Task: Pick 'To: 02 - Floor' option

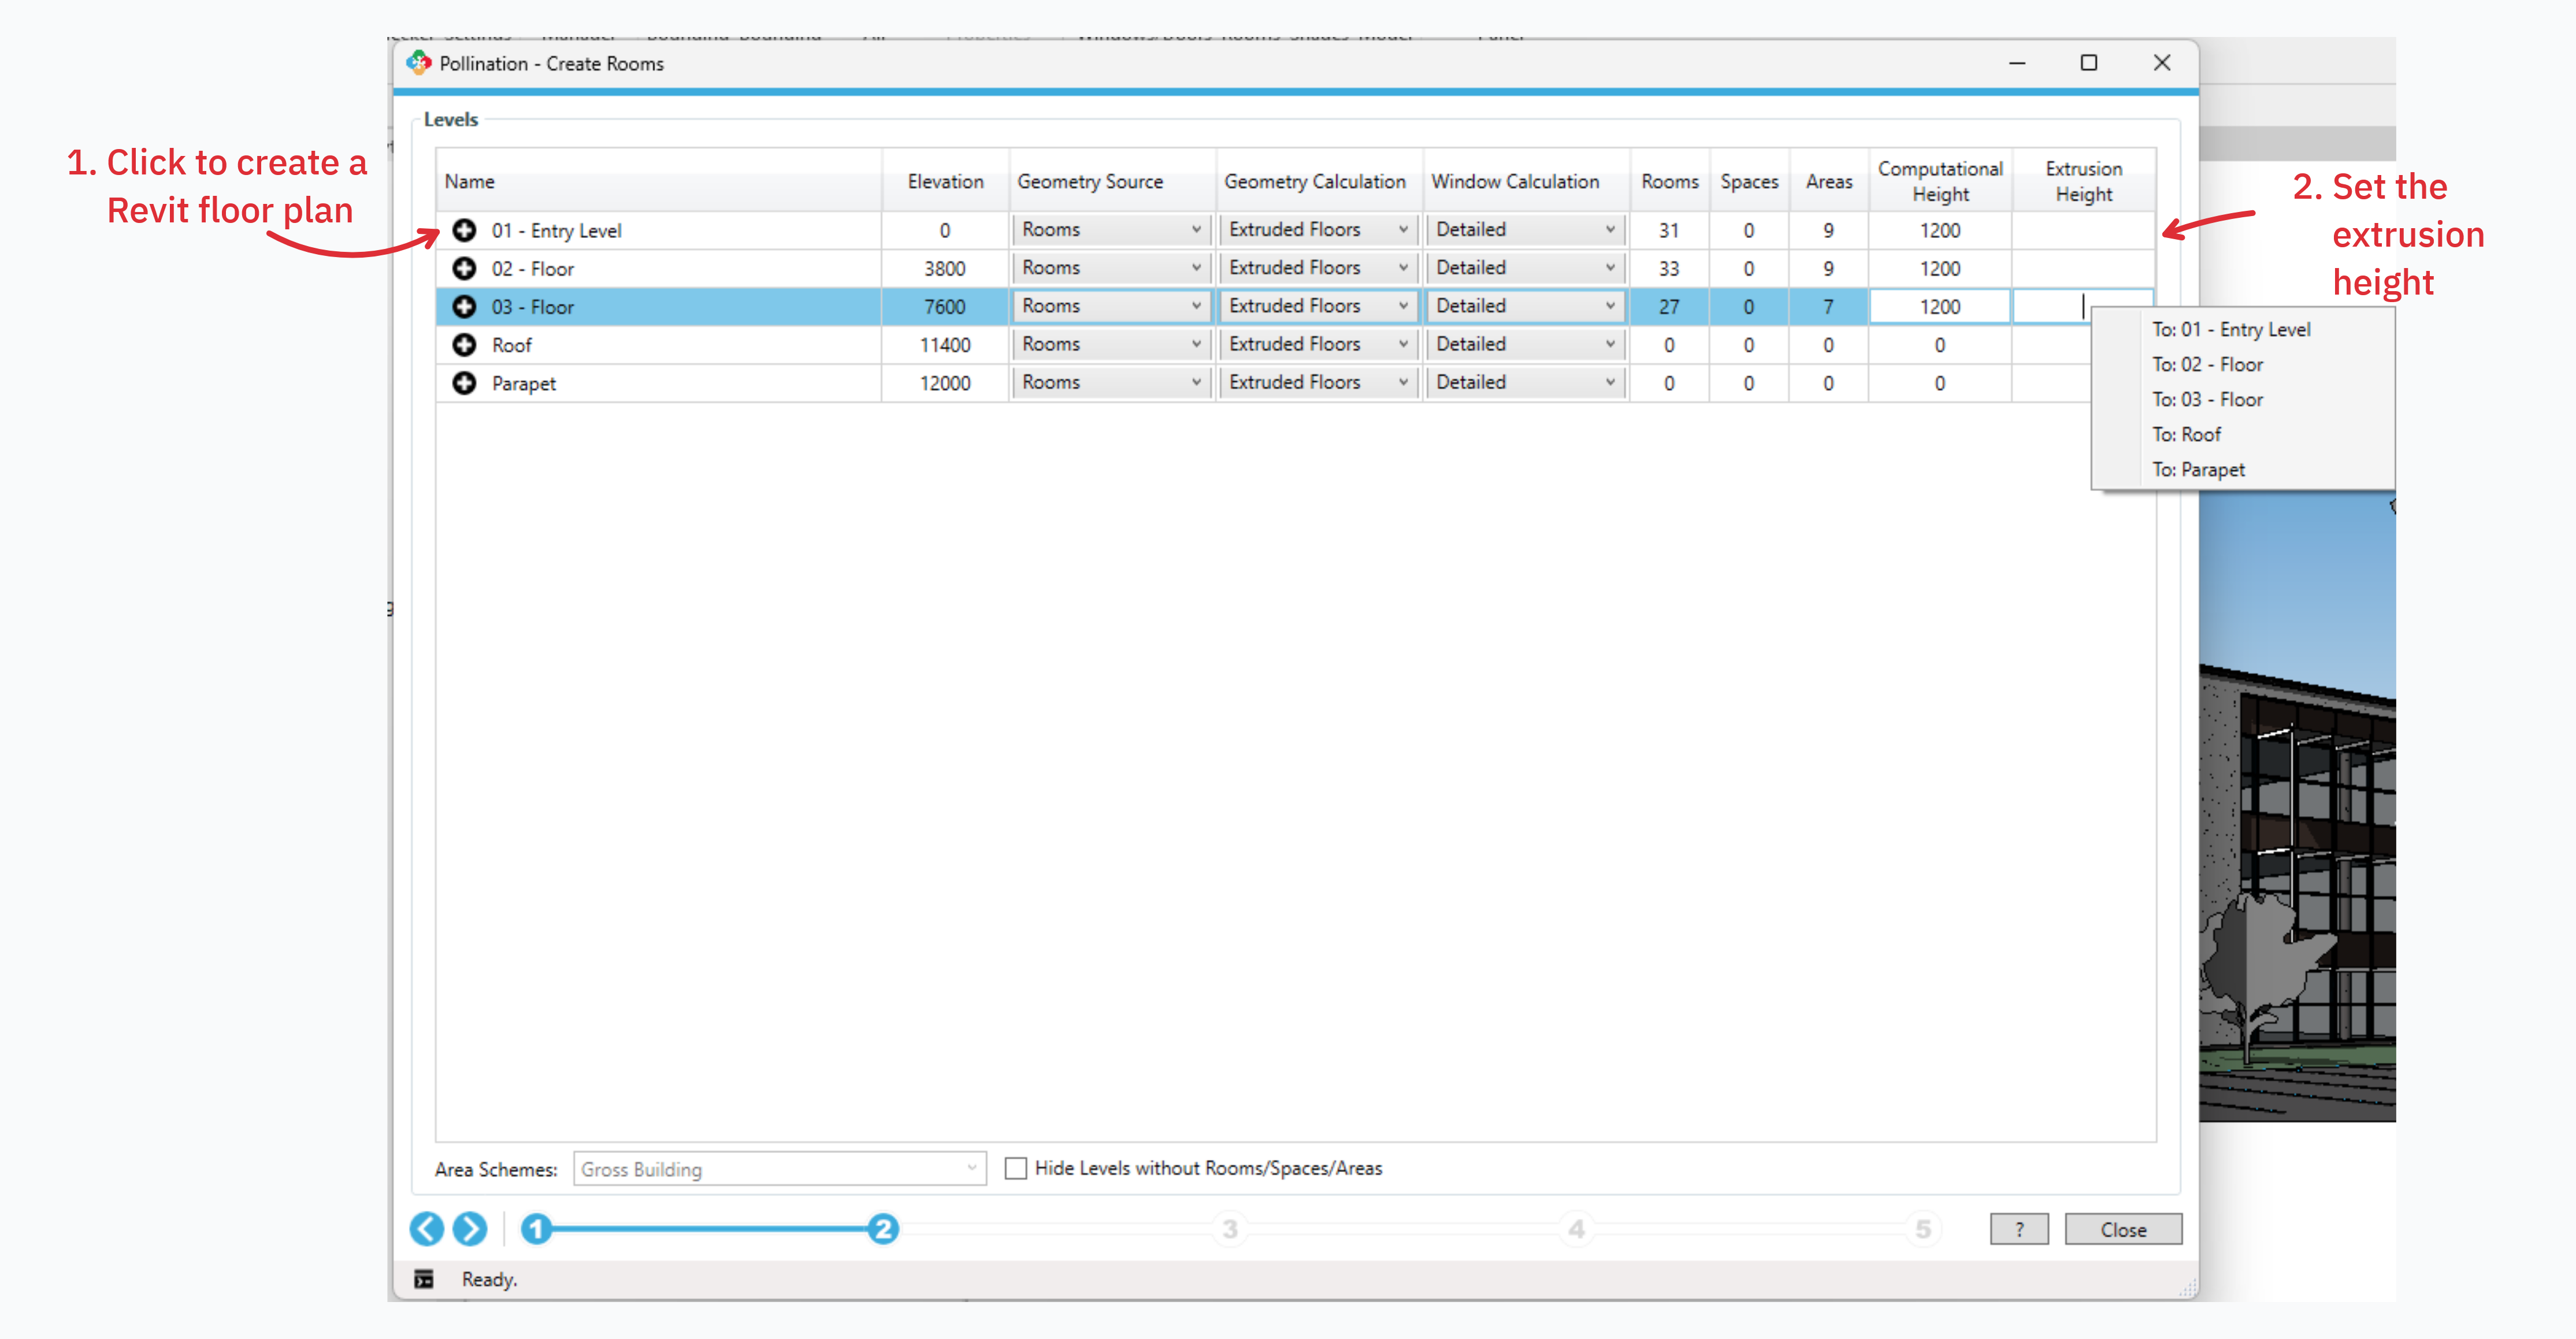Action: click(x=2207, y=364)
